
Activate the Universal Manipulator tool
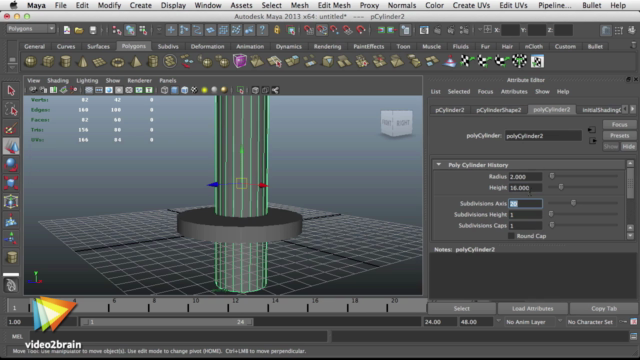(11, 202)
